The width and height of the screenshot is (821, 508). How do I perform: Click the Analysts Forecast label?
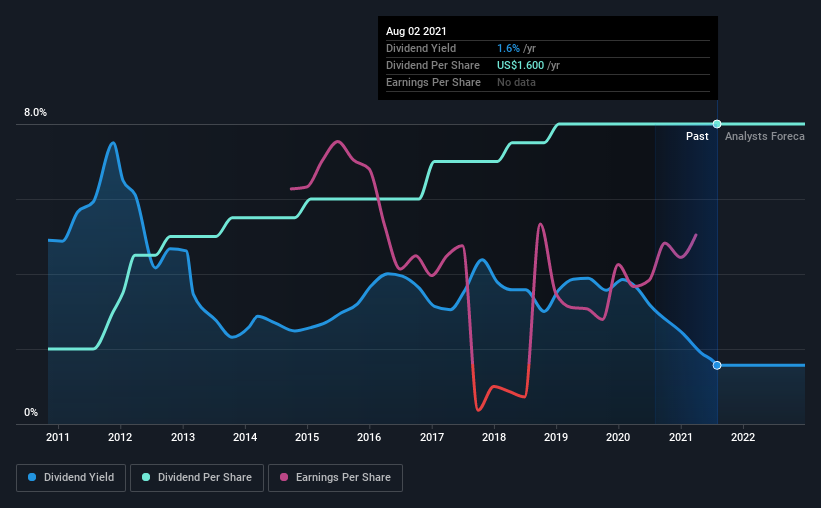[764, 136]
